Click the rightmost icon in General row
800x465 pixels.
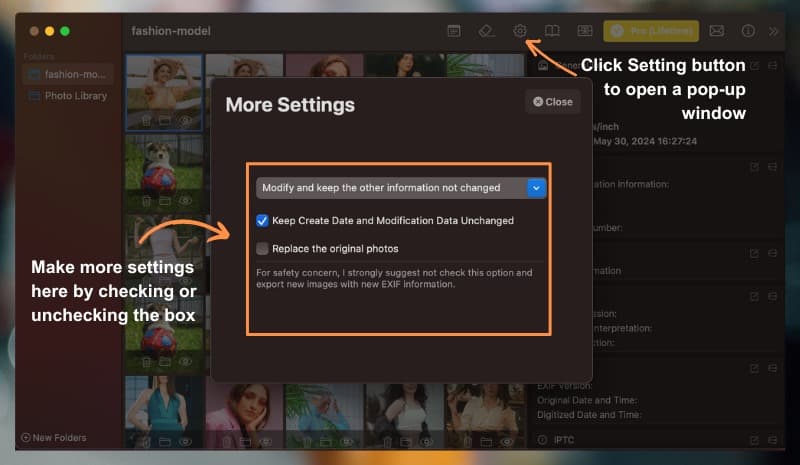(x=772, y=66)
